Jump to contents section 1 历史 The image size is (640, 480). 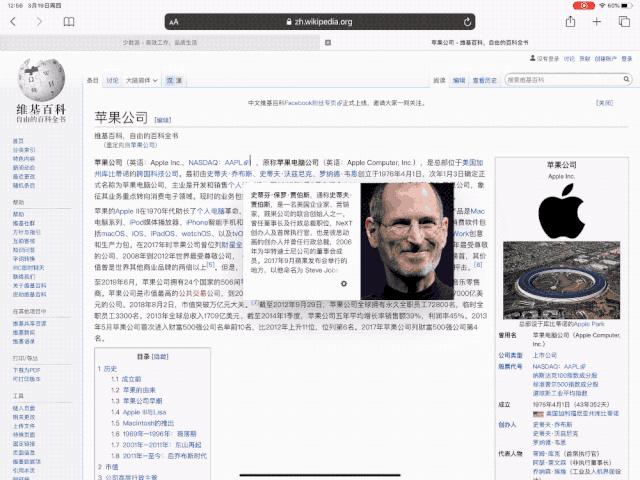107,369
